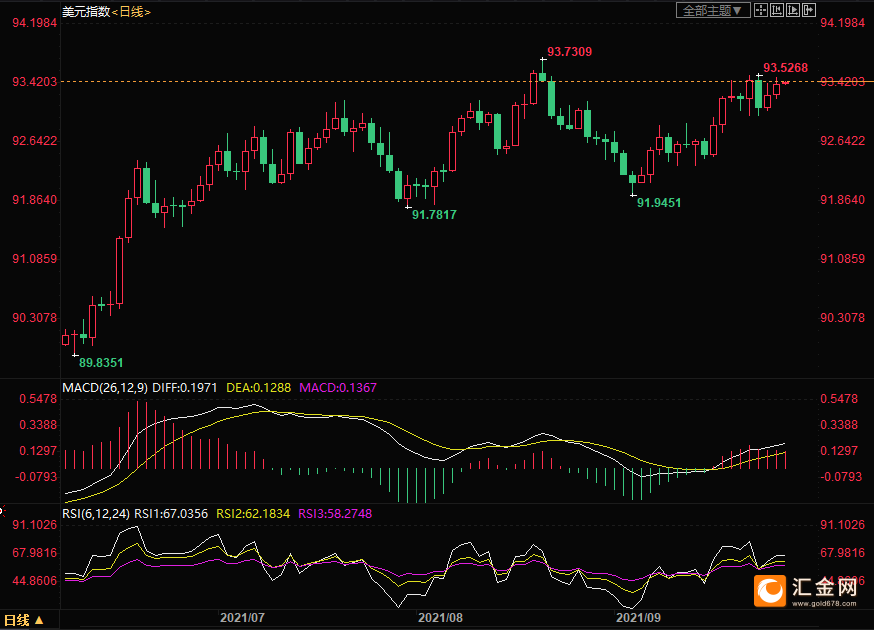874x630 pixels.
Task: Click the MACD right axis 0.1297 value
Action: pyautogui.click(x=839, y=450)
